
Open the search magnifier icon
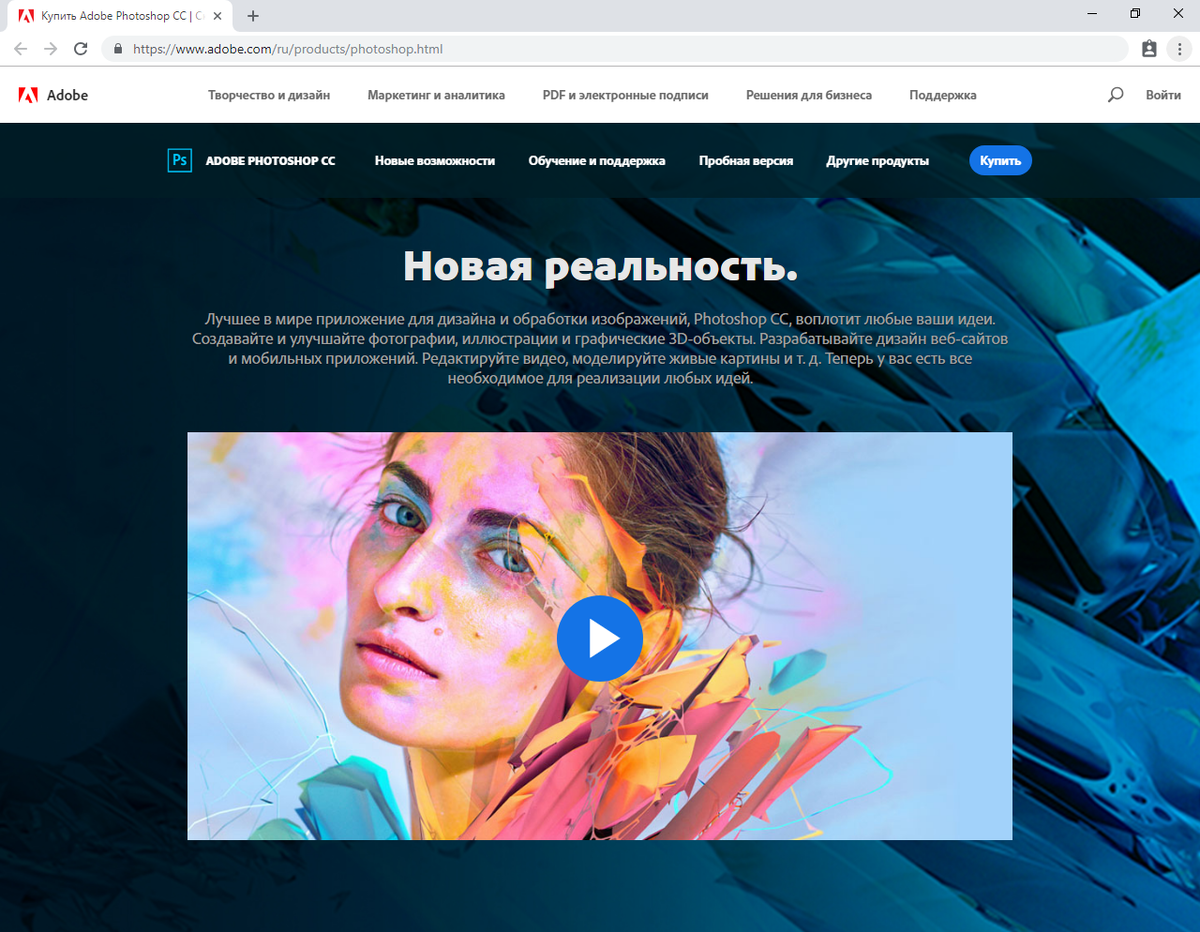(x=1116, y=95)
